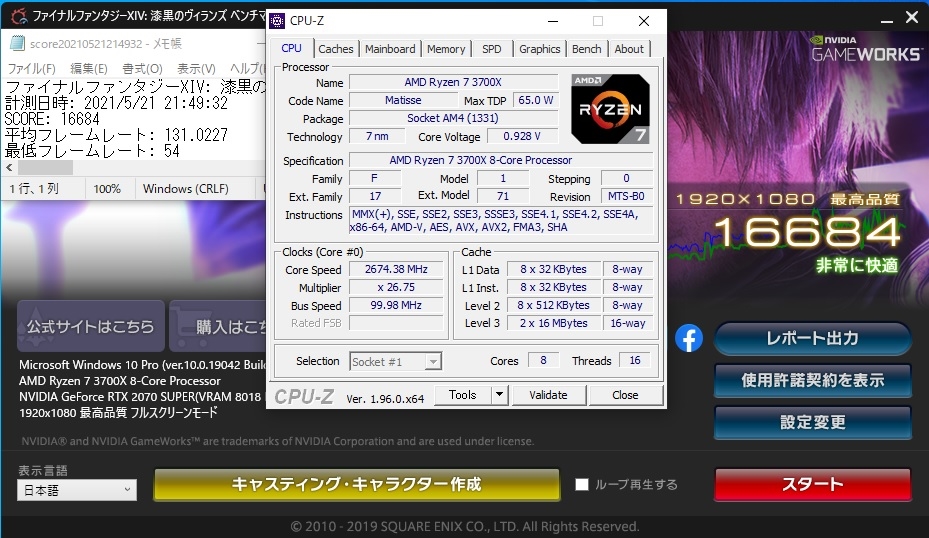Image resolution: width=929 pixels, height=538 pixels.
Task: Click the 平均フレームレート line in Notepad
Action: [x=116, y=135]
